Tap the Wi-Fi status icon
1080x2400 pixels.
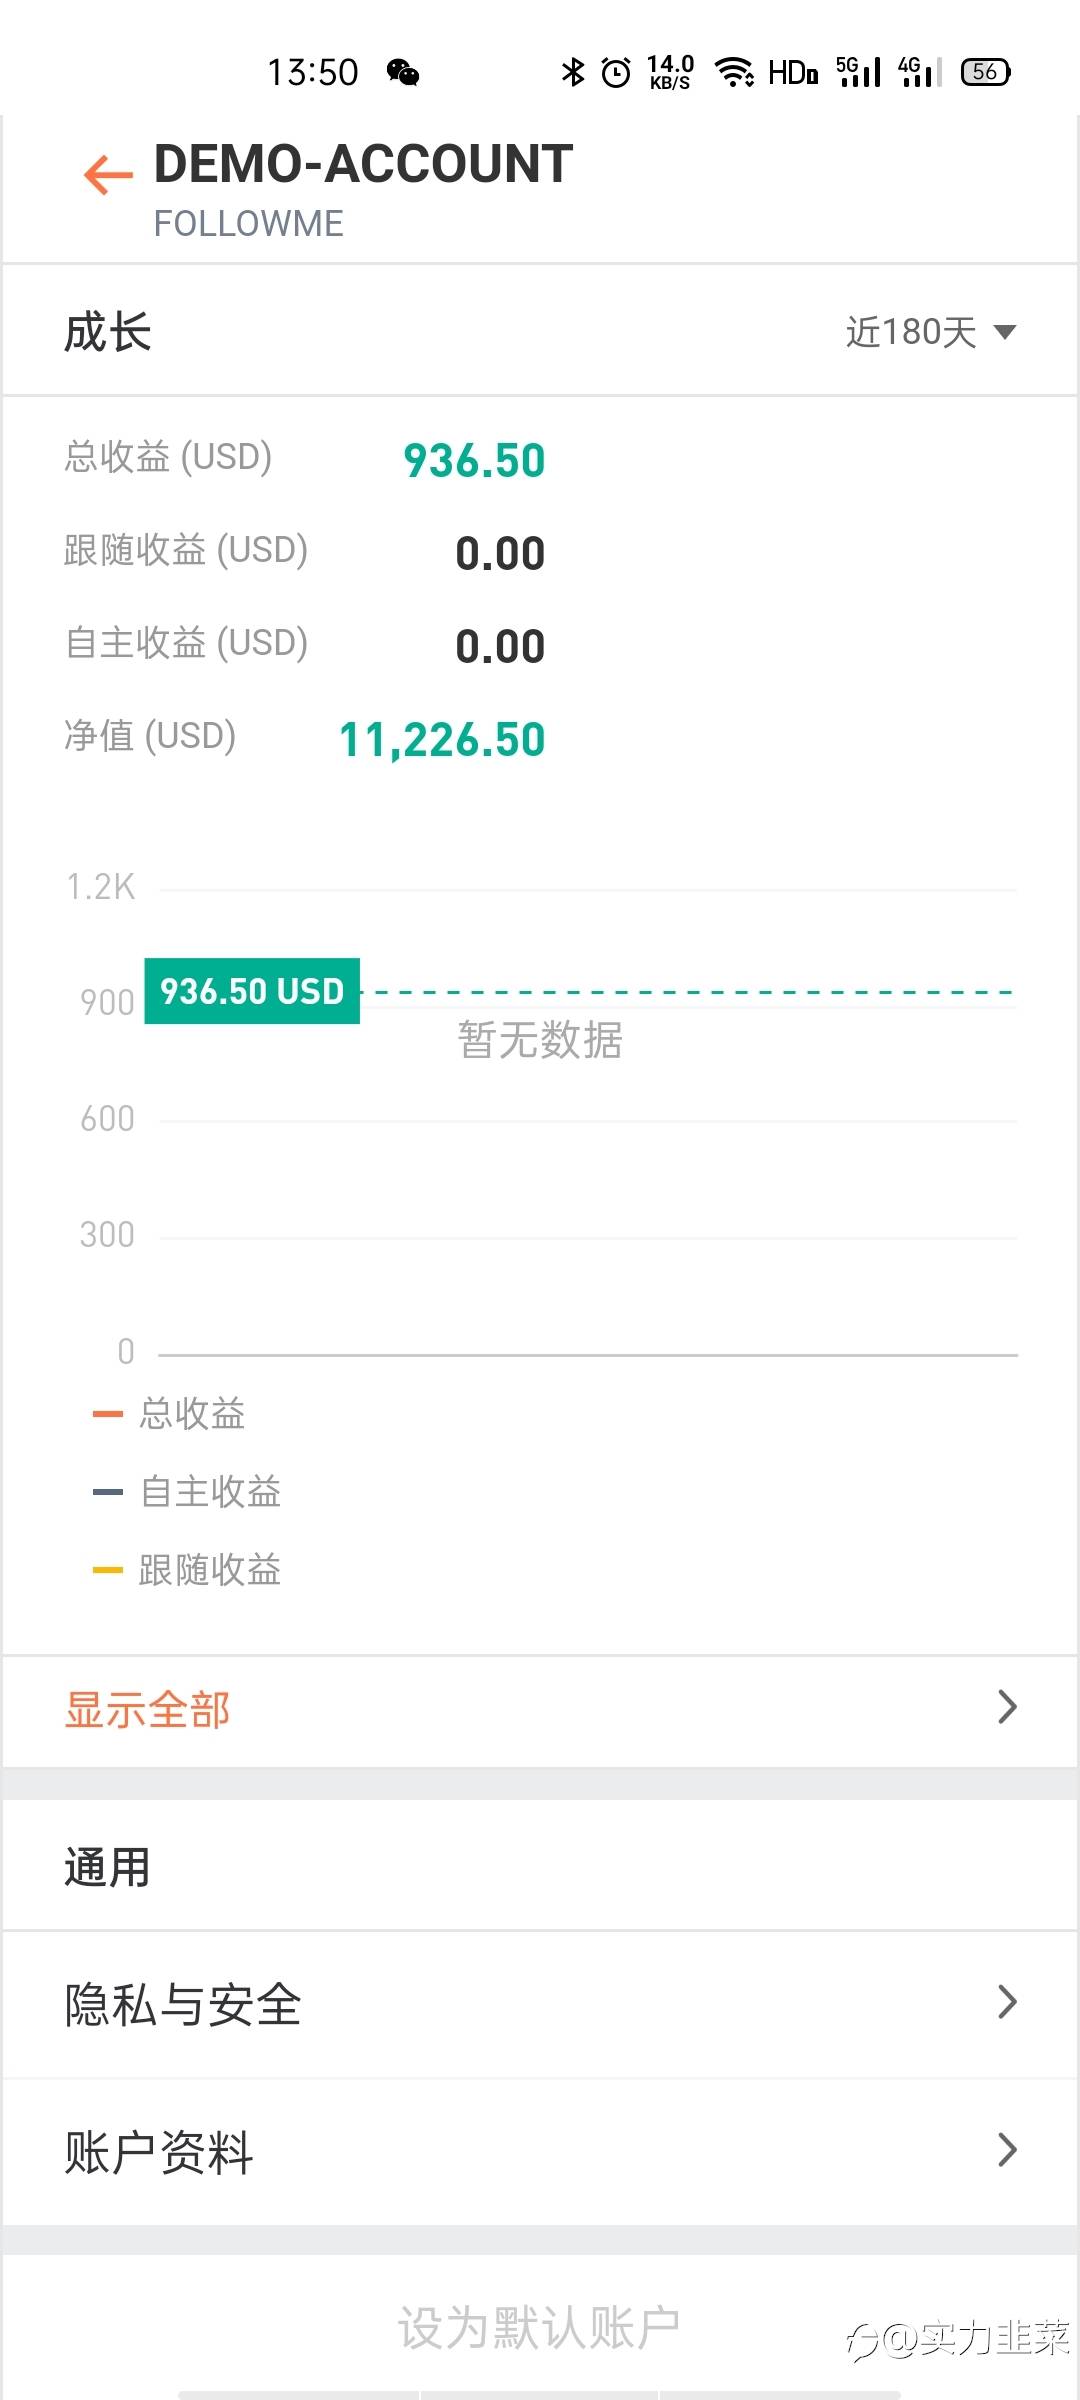[734, 72]
